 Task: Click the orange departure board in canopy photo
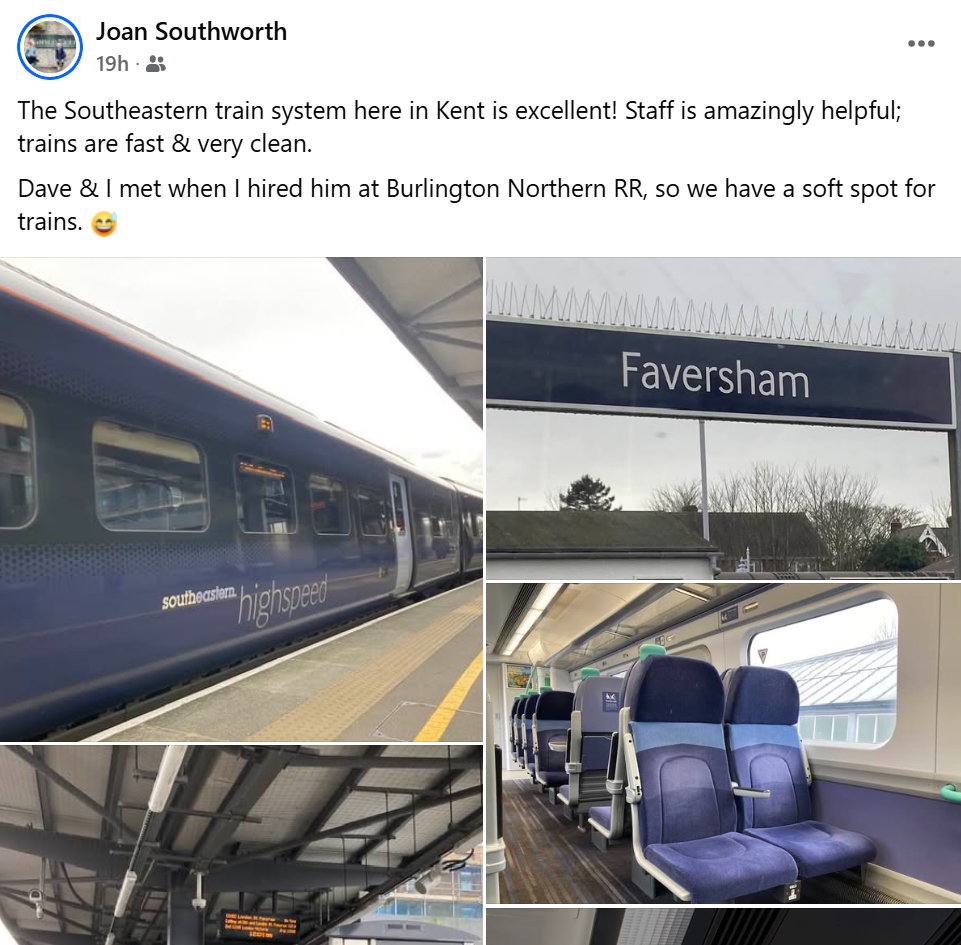point(259,925)
